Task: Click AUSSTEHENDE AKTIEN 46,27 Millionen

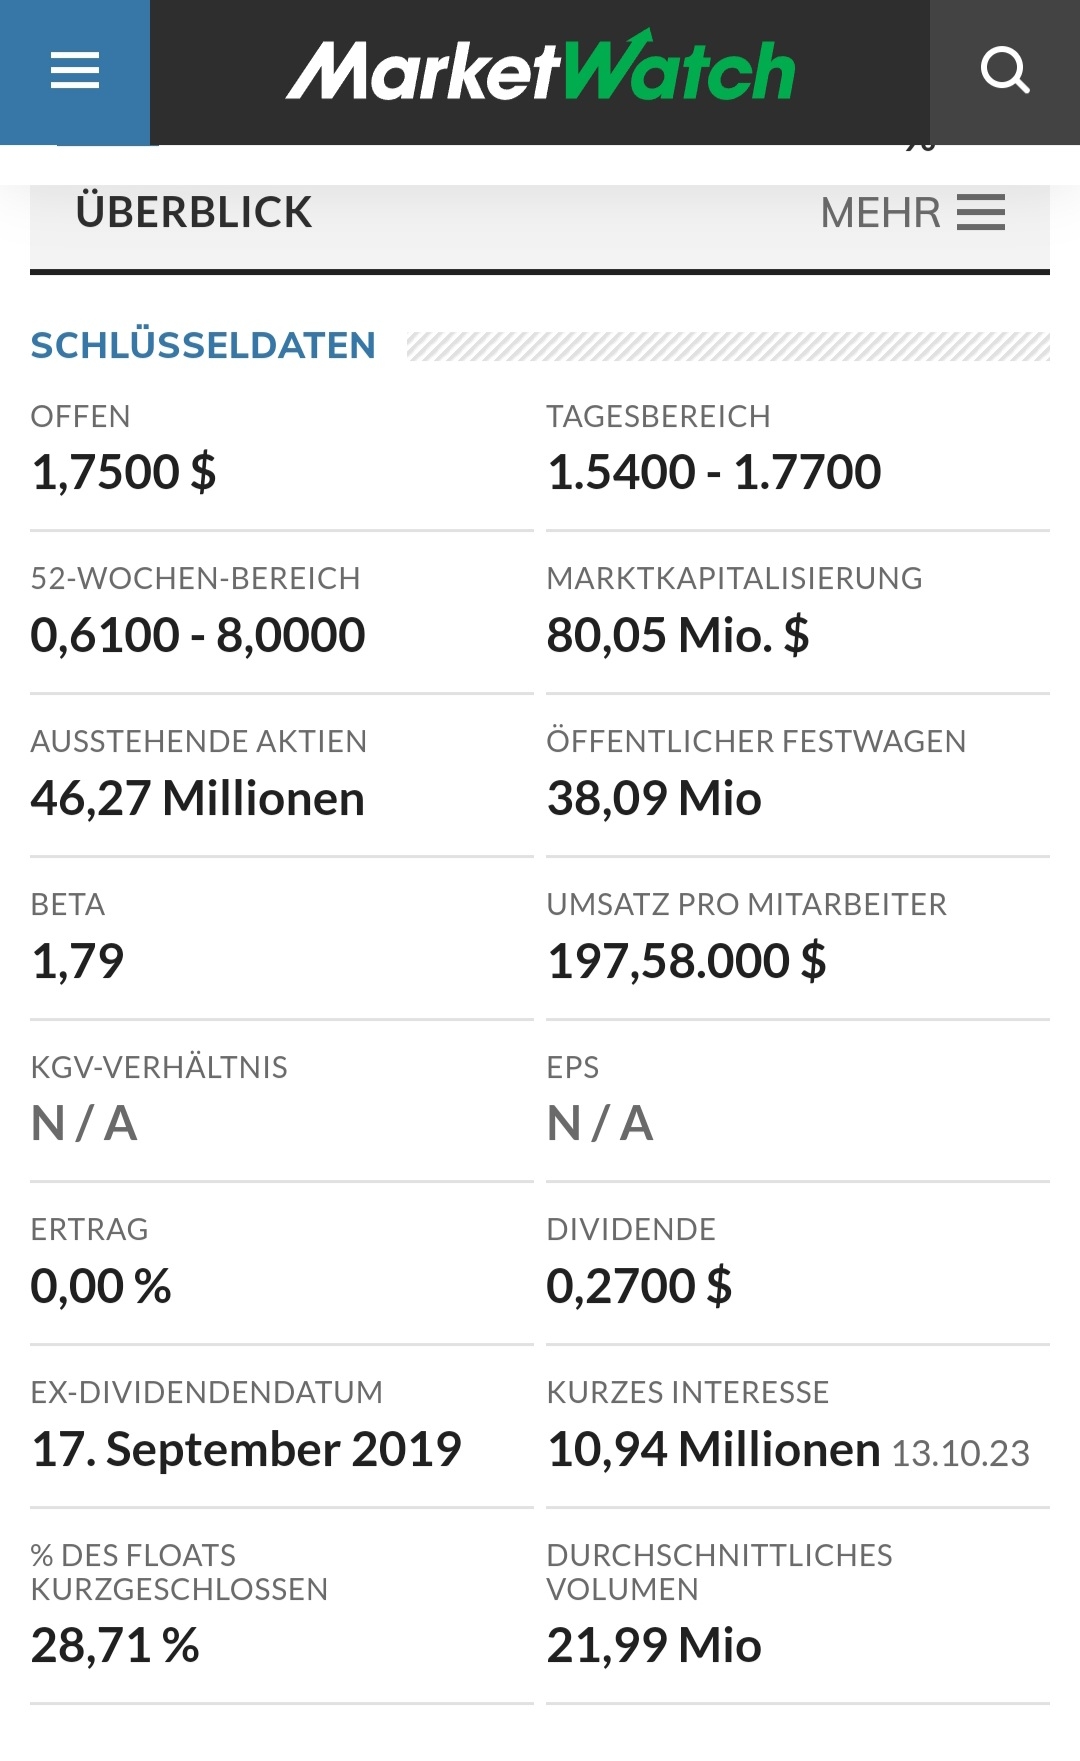Action: pyautogui.click(x=198, y=798)
